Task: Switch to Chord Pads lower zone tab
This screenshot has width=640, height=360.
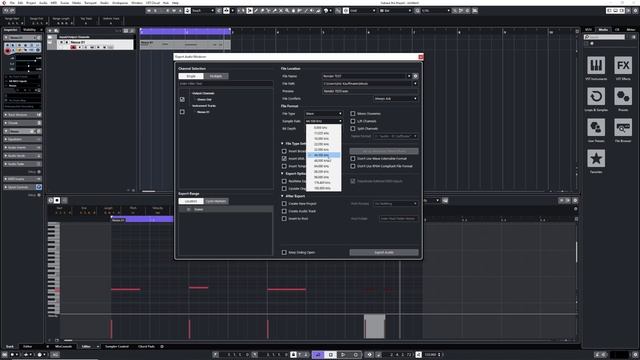Action: click(x=146, y=347)
